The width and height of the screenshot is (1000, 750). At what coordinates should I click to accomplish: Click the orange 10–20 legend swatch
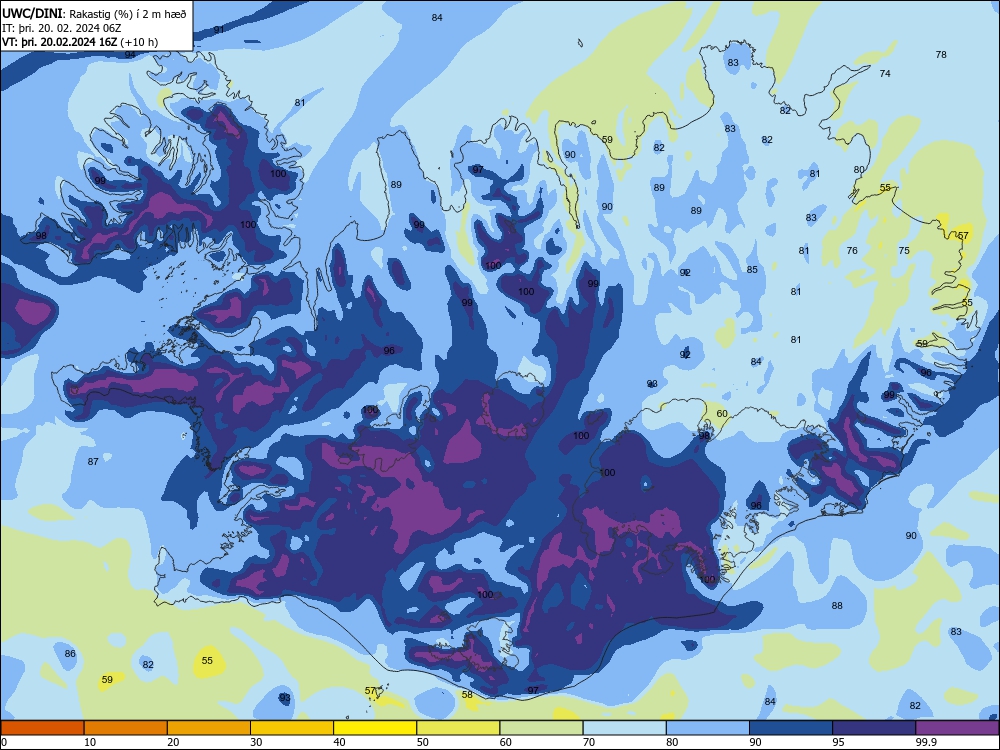pyautogui.click(x=126, y=728)
